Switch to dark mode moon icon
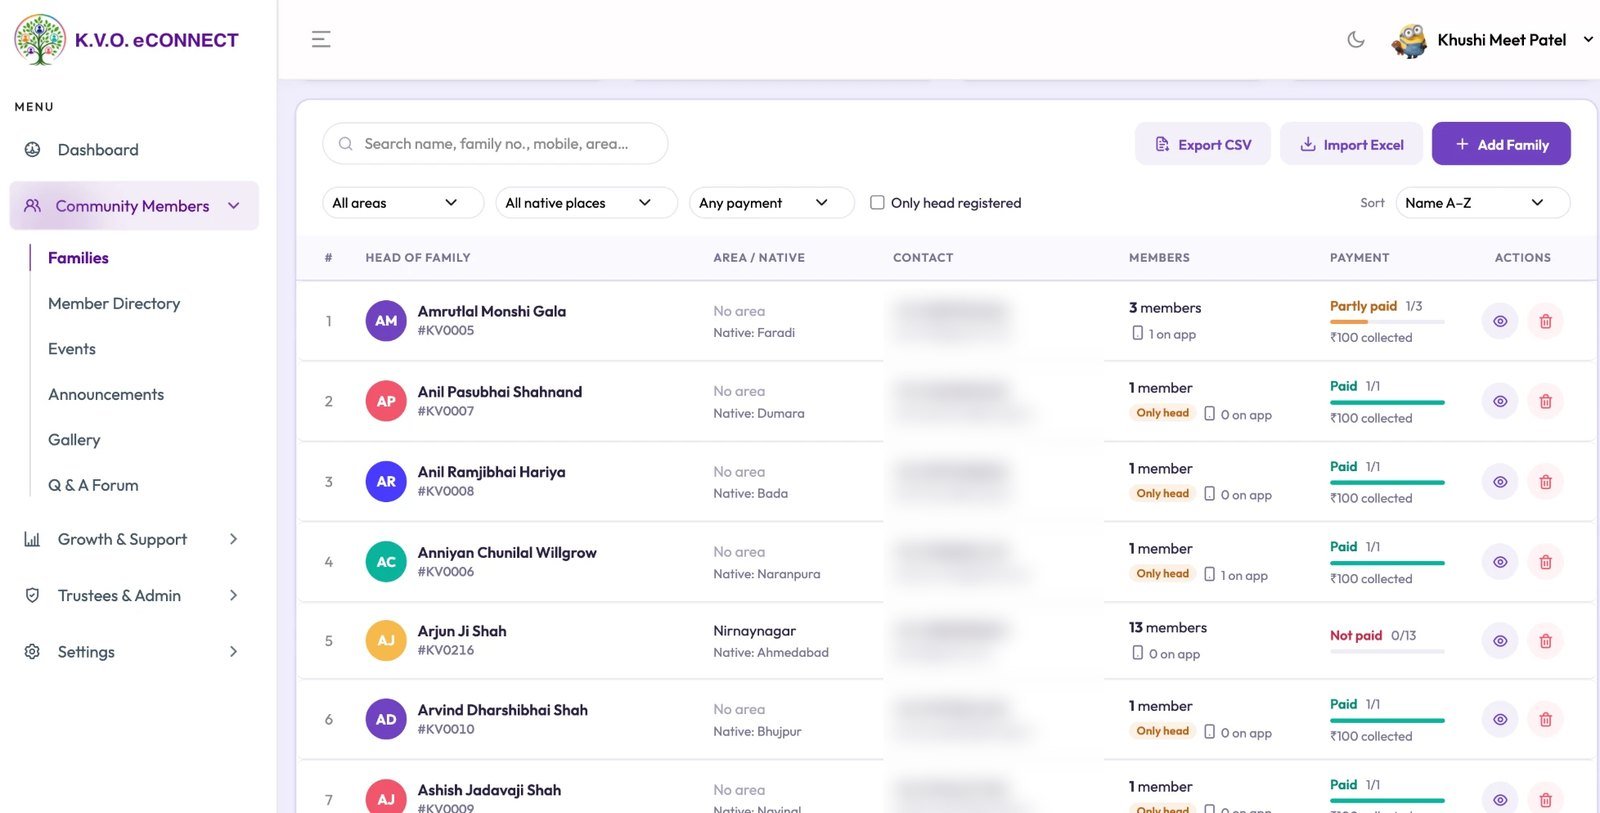The width and height of the screenshot is (1600, 813). 1356,40
